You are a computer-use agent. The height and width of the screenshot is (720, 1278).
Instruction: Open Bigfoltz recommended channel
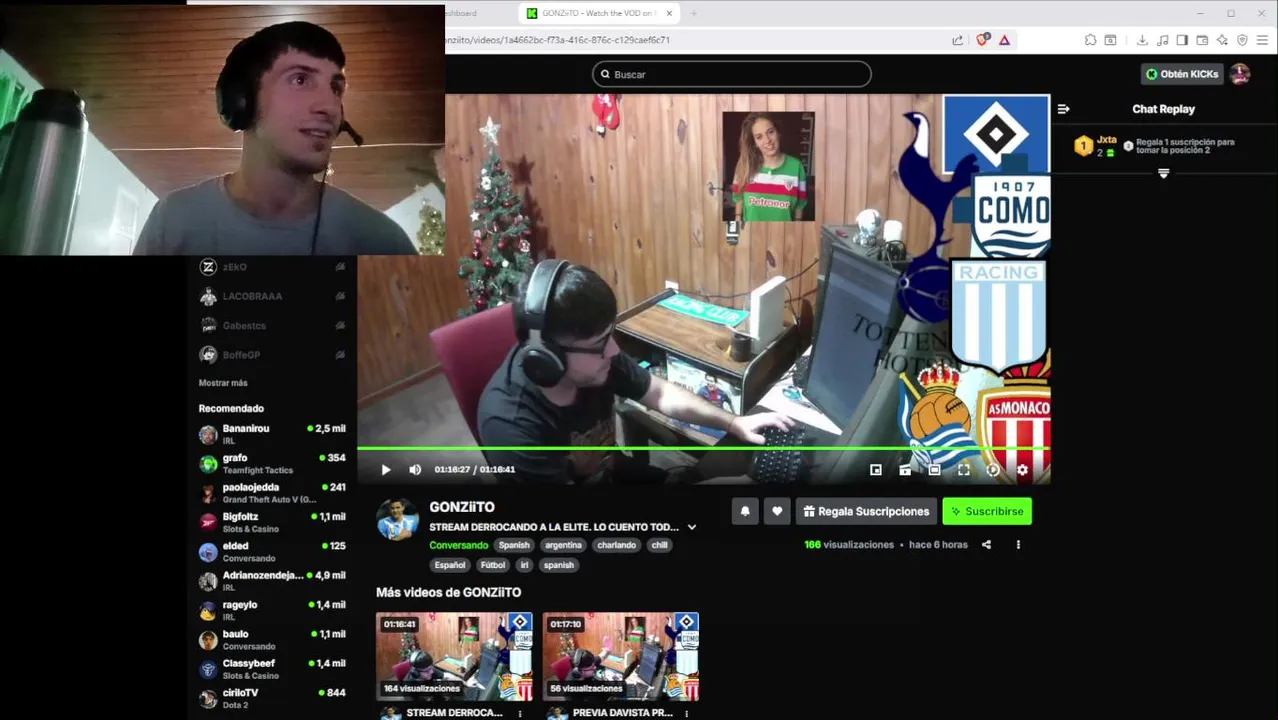coord(272,522)
